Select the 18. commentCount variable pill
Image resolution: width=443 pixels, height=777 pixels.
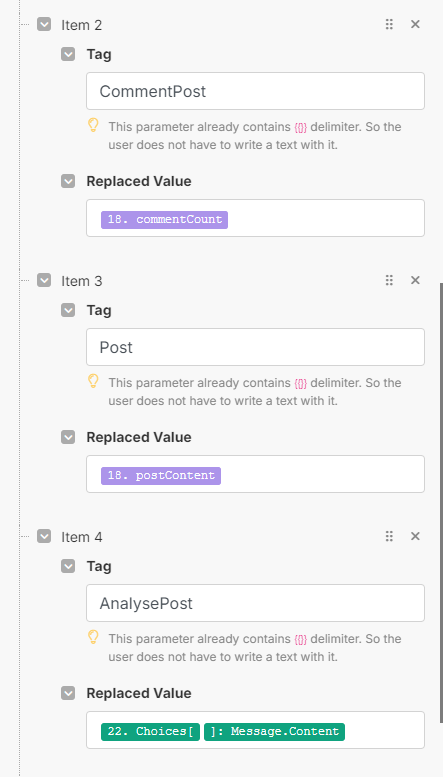(165, 220)
